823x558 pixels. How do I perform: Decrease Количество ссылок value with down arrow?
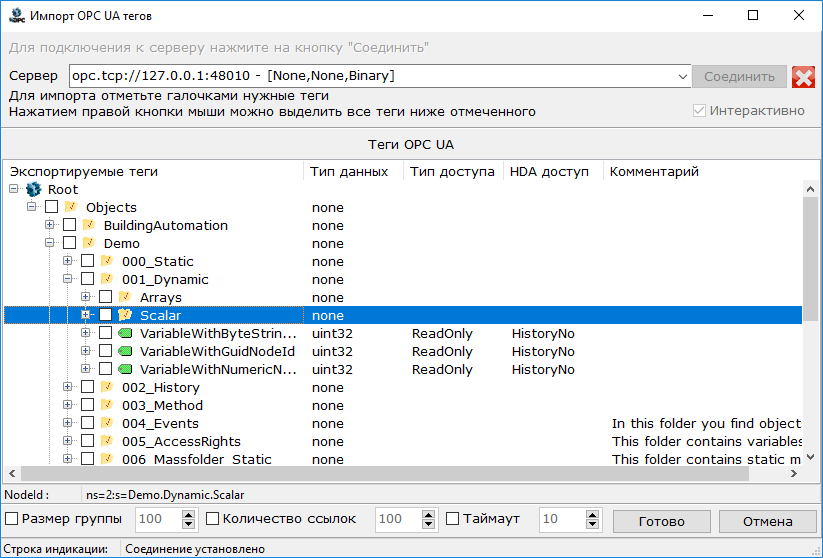(x=428, y=524)
